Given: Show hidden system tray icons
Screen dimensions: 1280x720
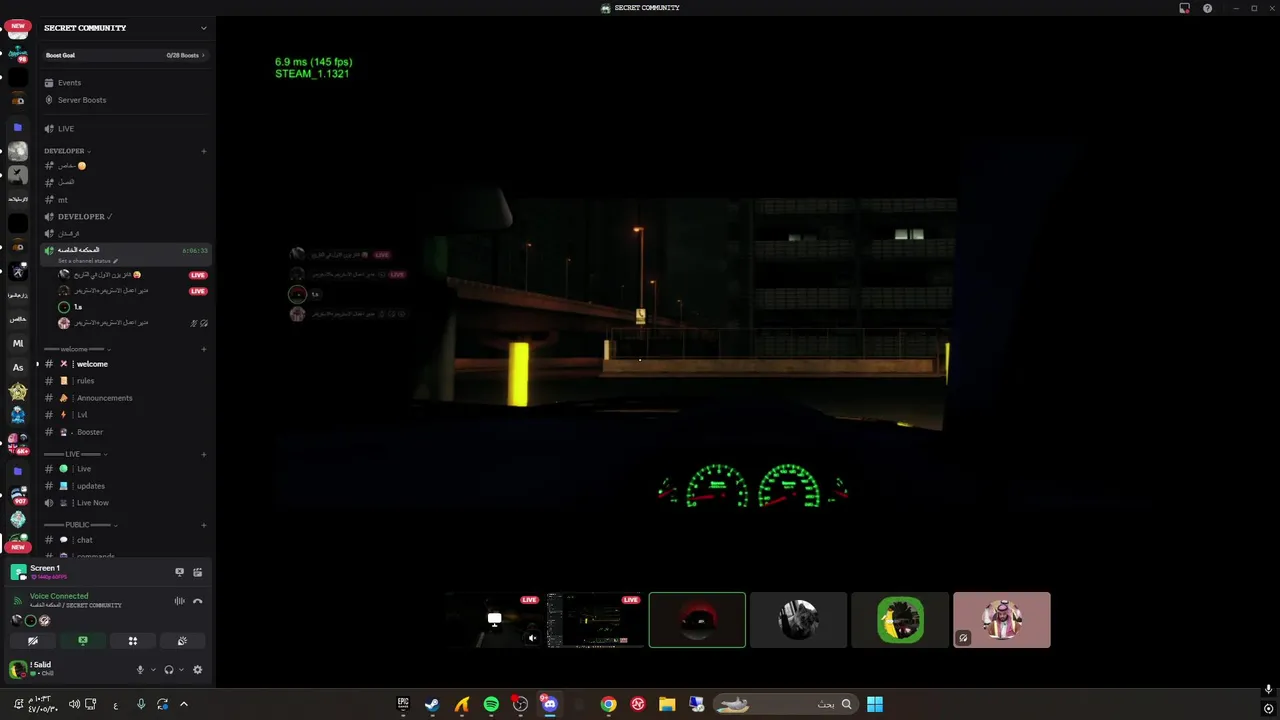Looking at the screenshot, I should 184,704.
